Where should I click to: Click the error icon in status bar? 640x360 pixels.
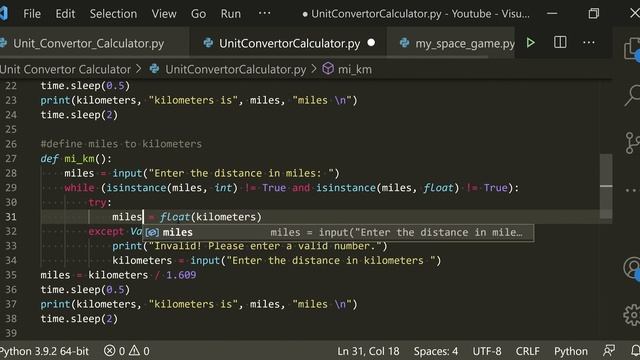109,350
